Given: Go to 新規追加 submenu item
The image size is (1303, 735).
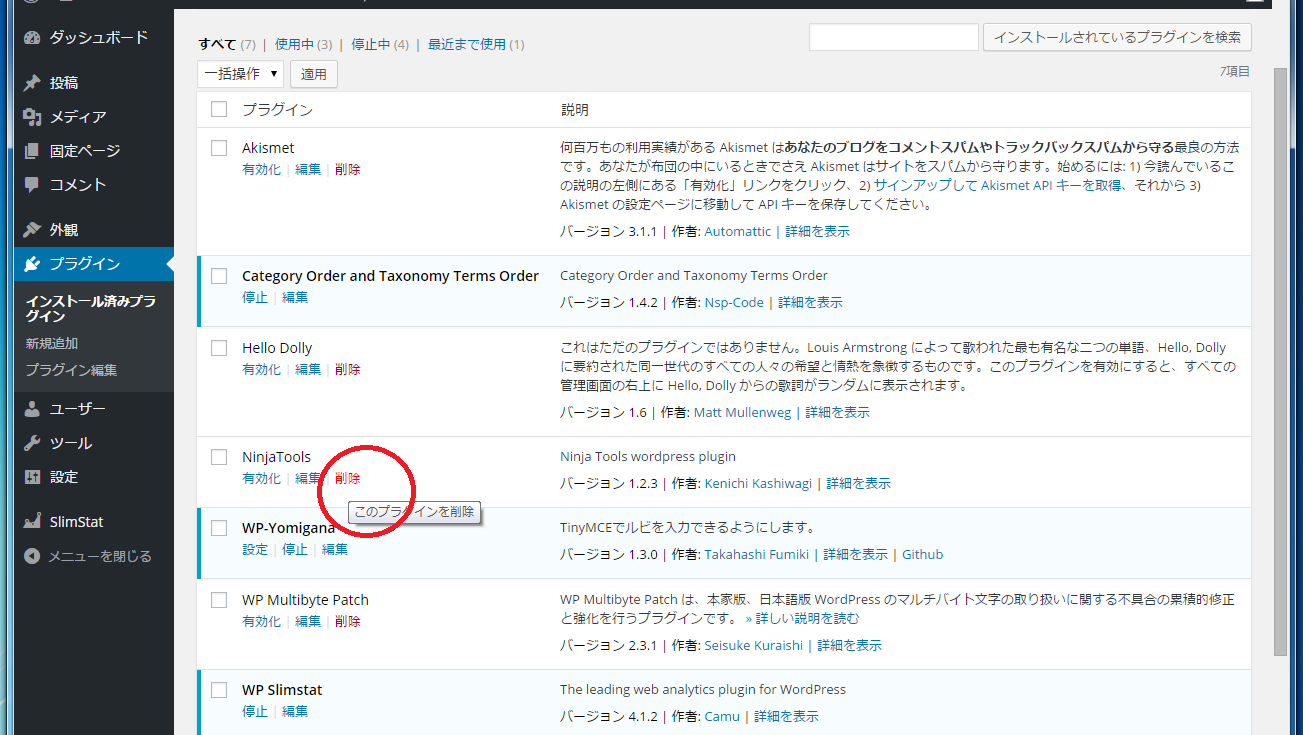Looking at the screenshot, I should coord(51,343).
